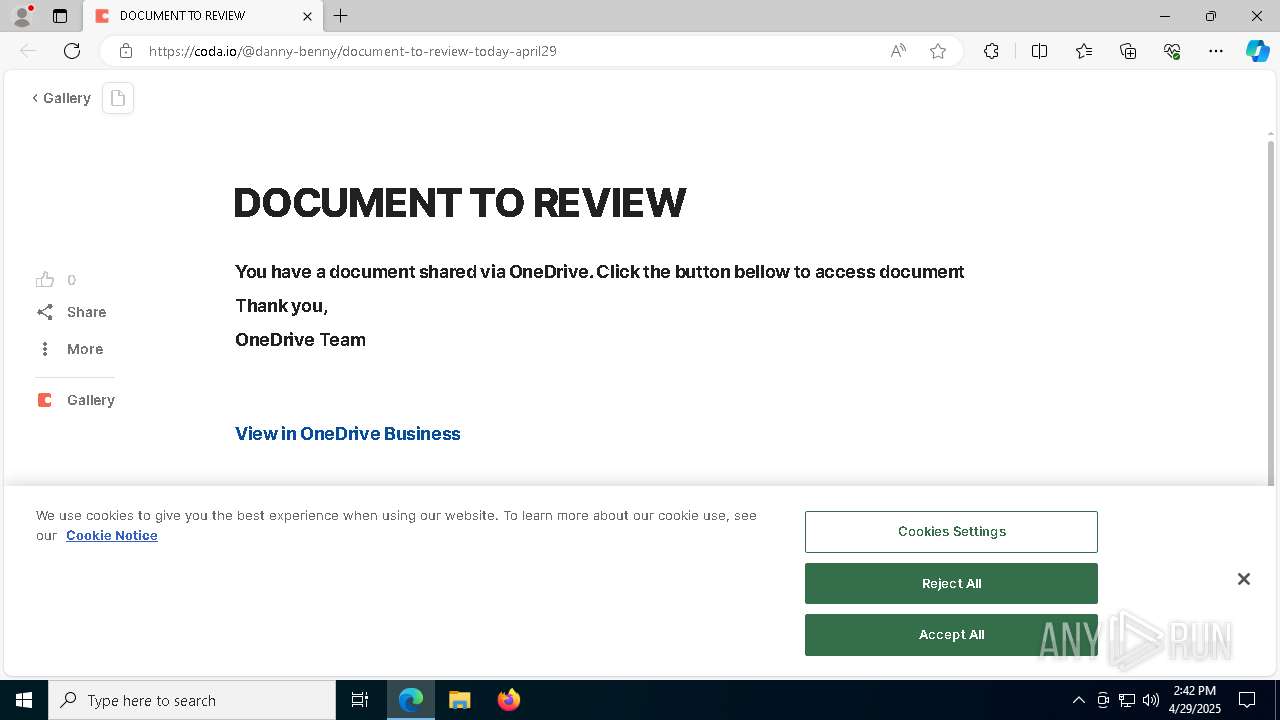Open Microsoft Edge from taskbar
Screen dimensions: 1280x720
pyautogui.click(x=411, y=700)
